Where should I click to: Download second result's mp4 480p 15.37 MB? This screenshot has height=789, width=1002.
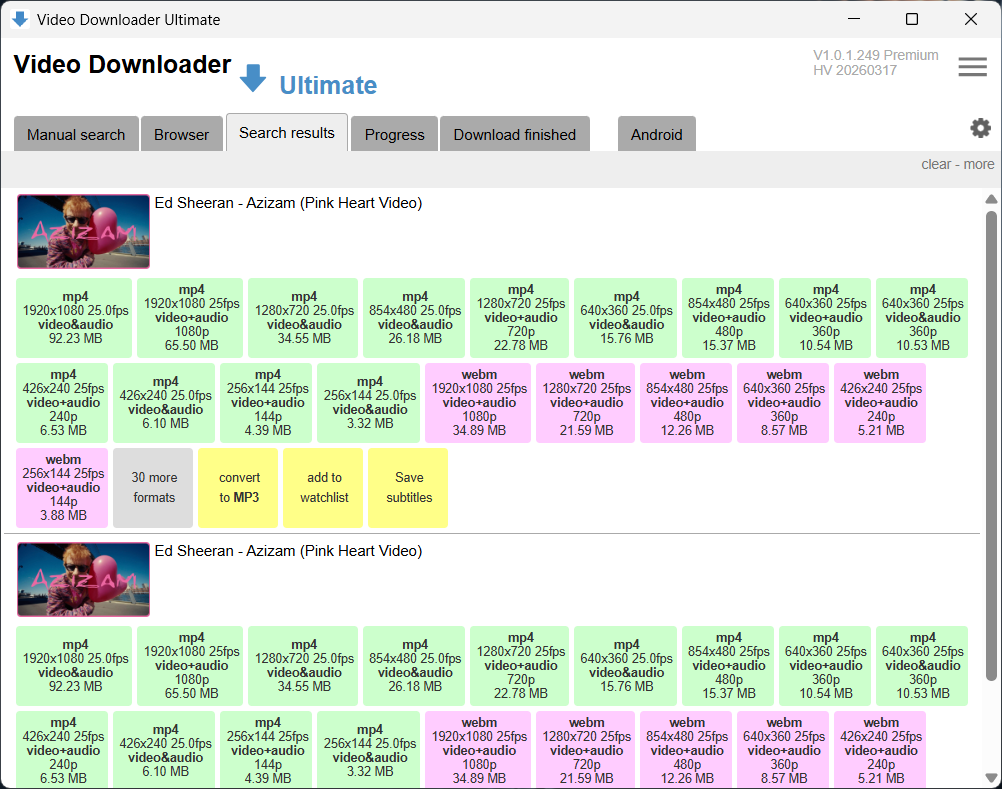[x=728, y=666]
